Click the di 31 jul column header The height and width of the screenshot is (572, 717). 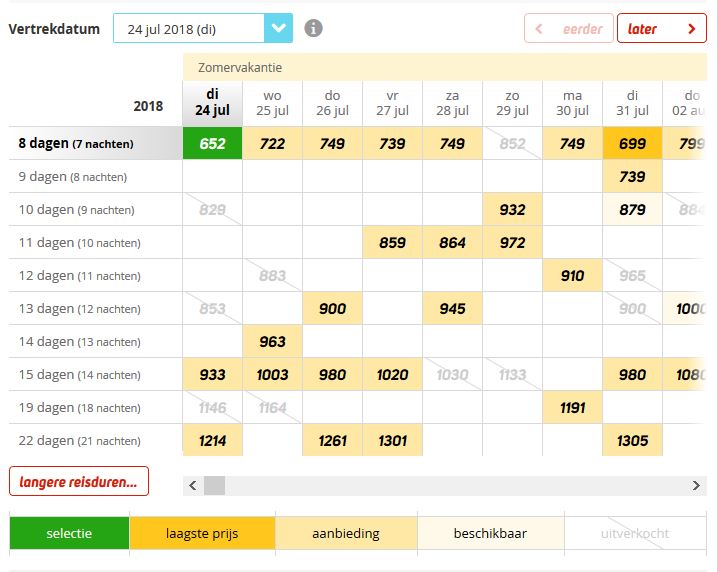[632, 103]
